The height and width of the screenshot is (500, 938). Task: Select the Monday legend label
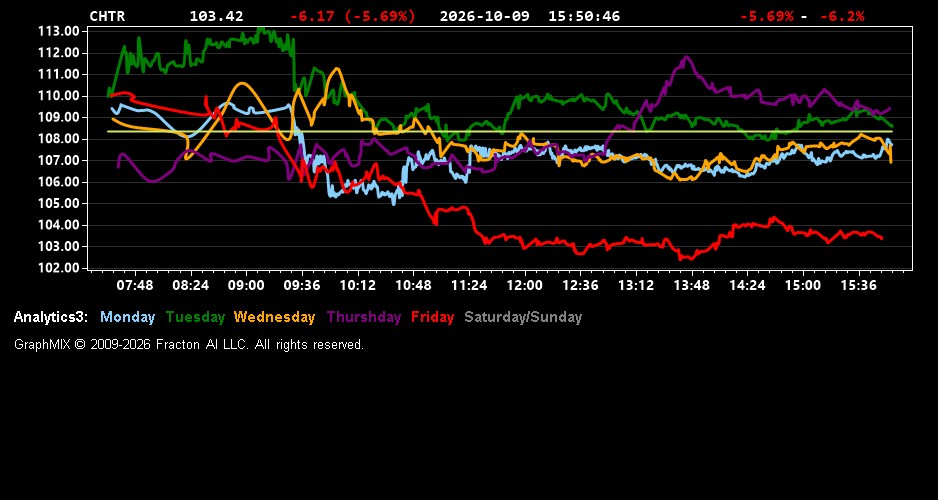click(x=127, y=317)
